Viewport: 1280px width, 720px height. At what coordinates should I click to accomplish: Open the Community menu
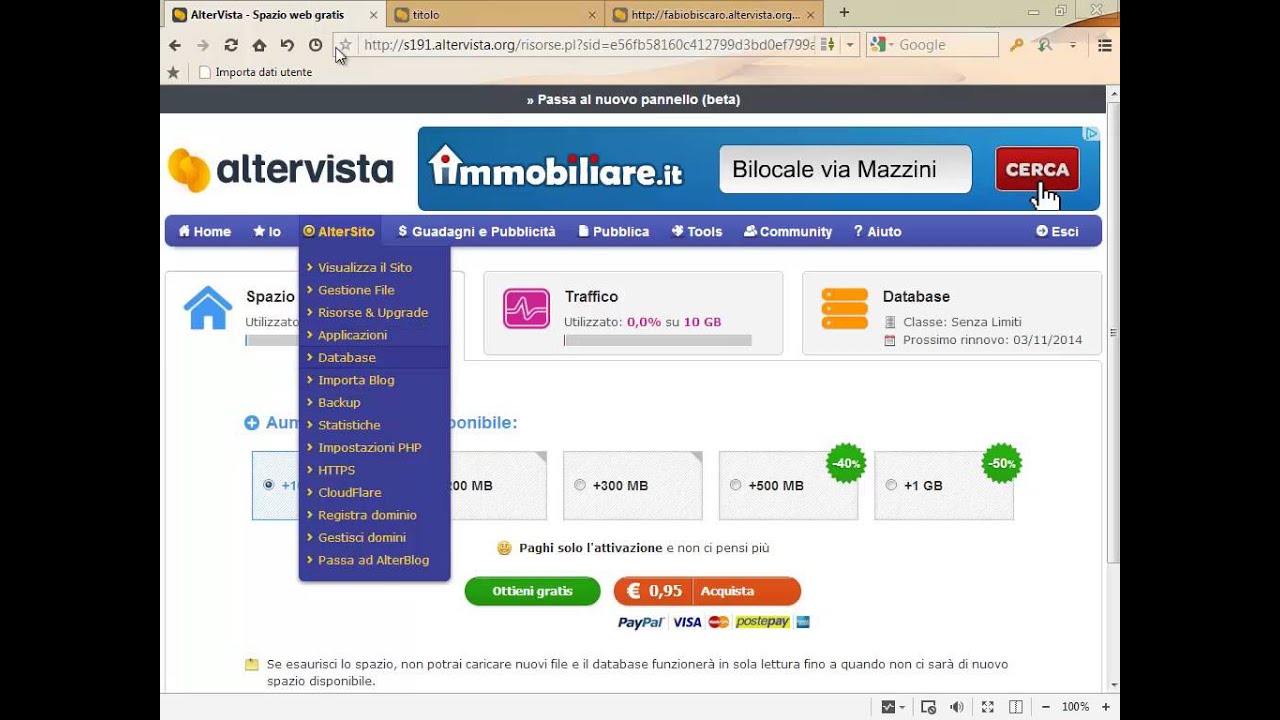click(x=788, y=231)
